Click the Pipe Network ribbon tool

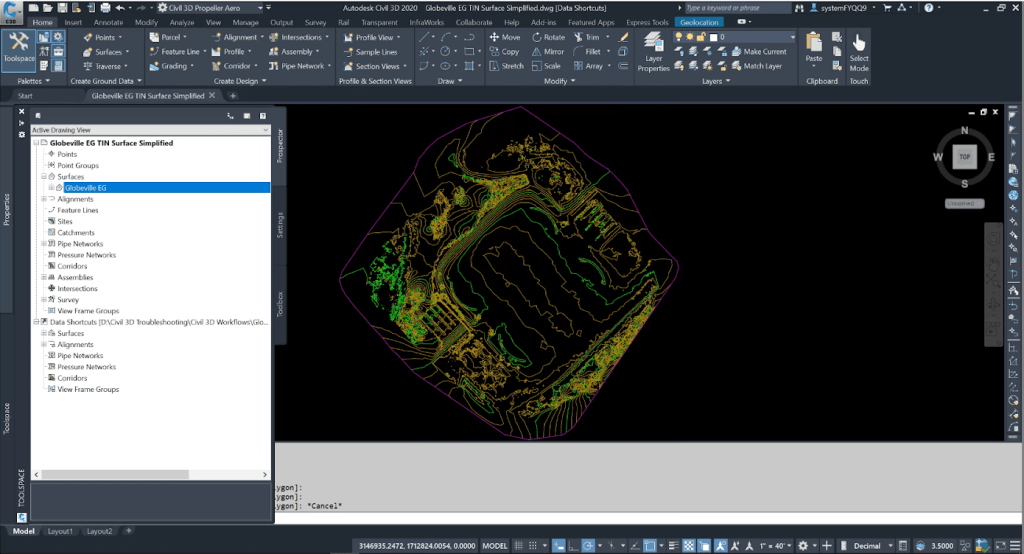point(300,66)
